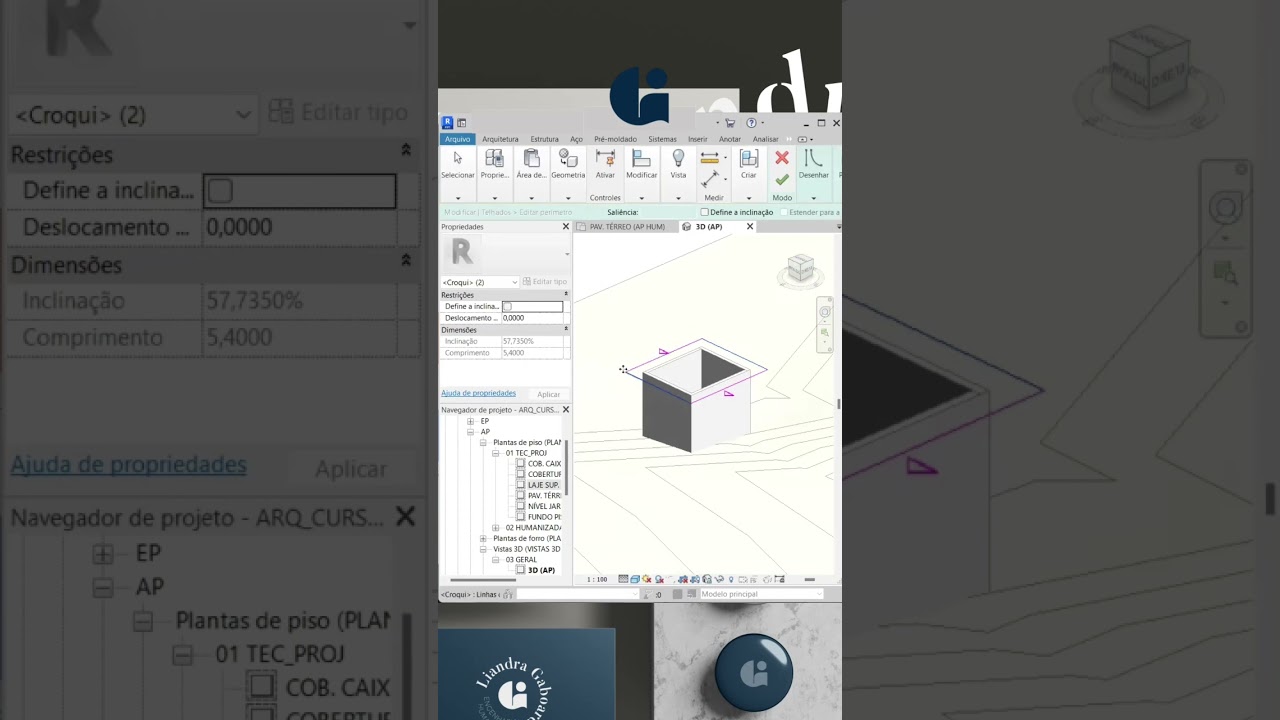
Task: Cancel edit mode with red X
Action: [x=782, y=158]
